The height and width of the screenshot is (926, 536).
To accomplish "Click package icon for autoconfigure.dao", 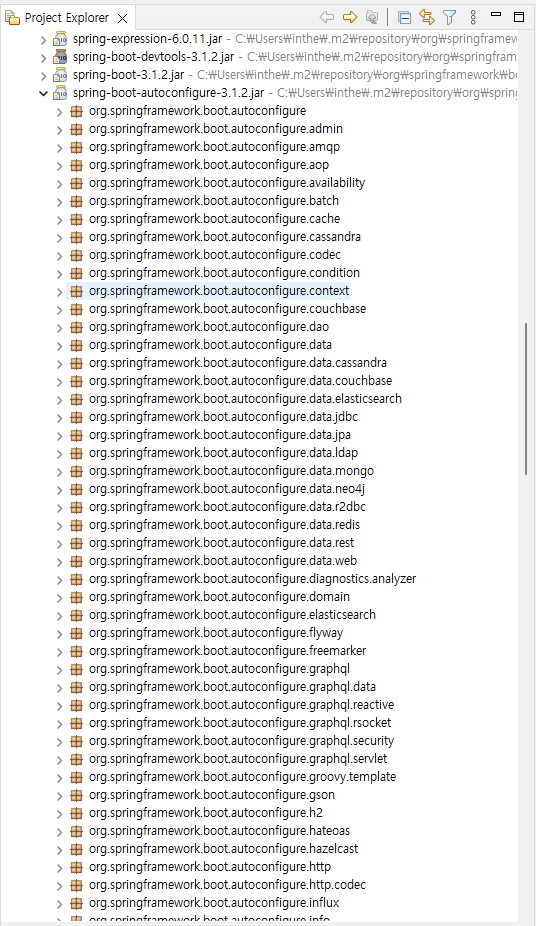I will pos(76,327).
